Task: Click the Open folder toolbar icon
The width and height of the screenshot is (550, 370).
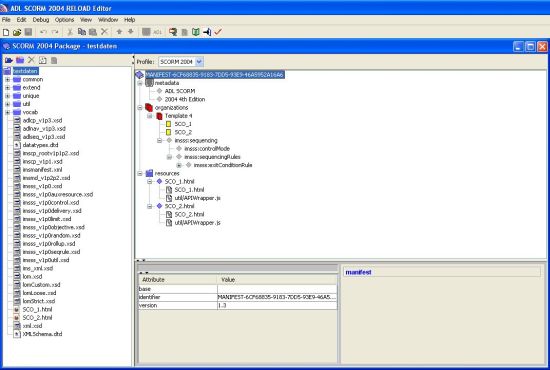Action: click(16, 32)
